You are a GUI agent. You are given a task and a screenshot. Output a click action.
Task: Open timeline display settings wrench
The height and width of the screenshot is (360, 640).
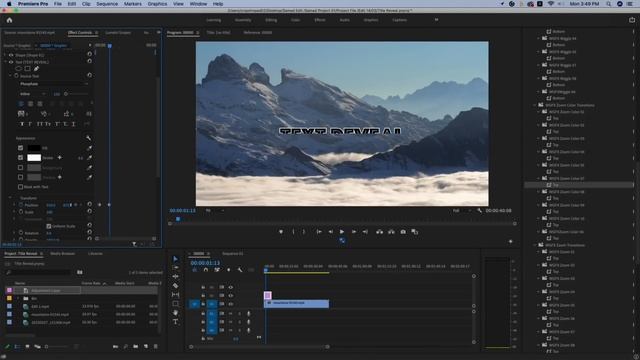(x=240, y=270)
